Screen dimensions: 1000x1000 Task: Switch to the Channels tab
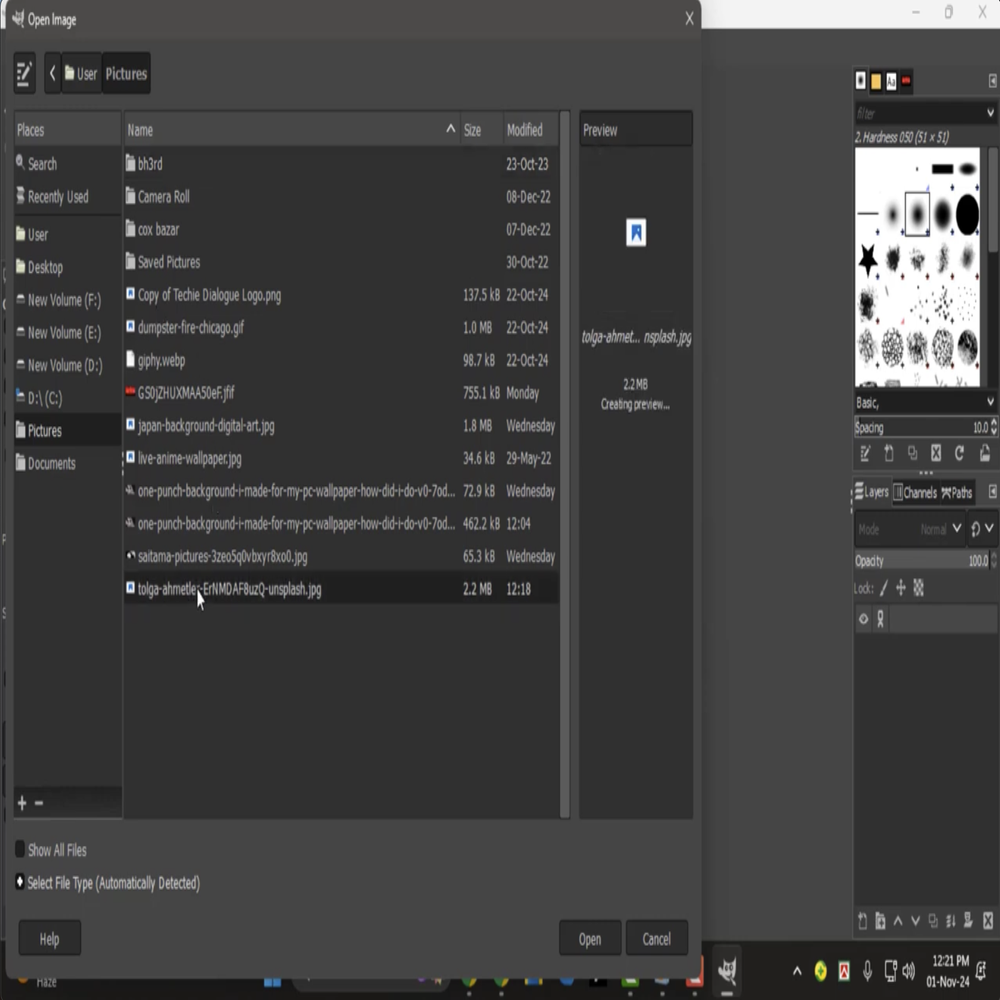[x=914, y=492]
